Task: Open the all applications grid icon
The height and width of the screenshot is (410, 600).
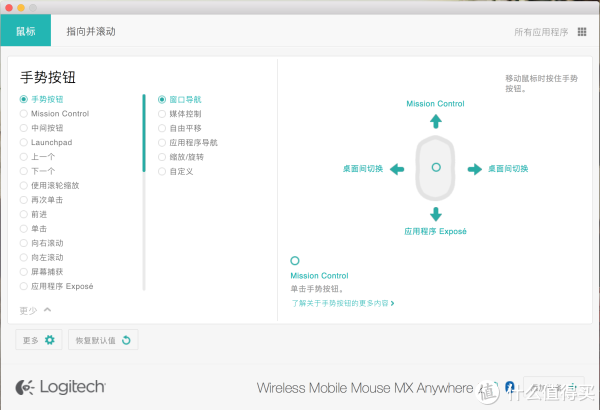Action: pyautogui.click(x=582, y=32)
